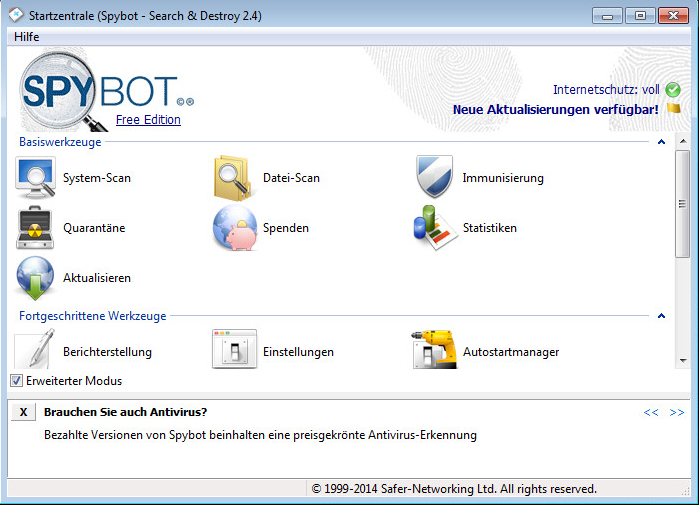This screenshot has height=505, width=699.
Task: Open the Berichterstellung pen icon
Action: click(35, 349)
